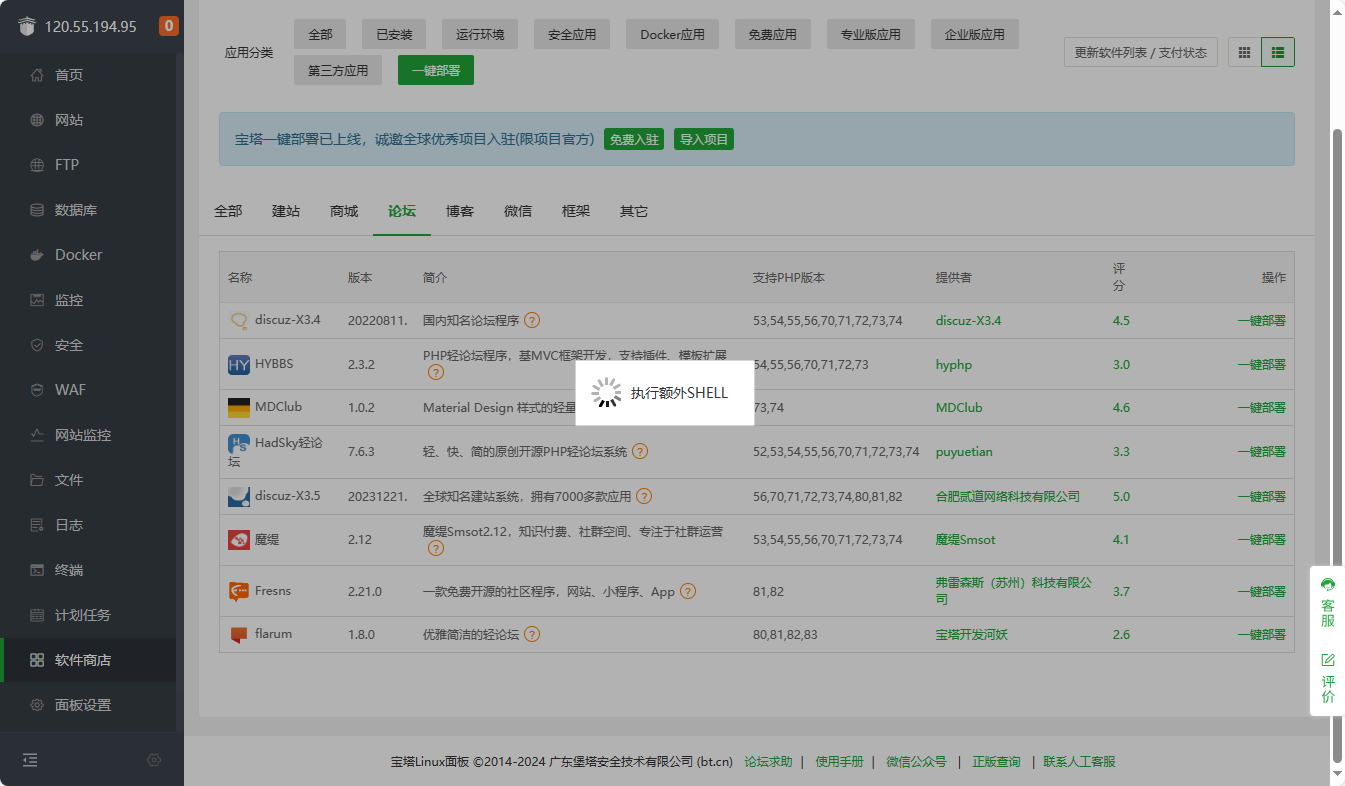
Task: Click version text 20231221. of discuz-X3.5
Action: pos(378,496)
